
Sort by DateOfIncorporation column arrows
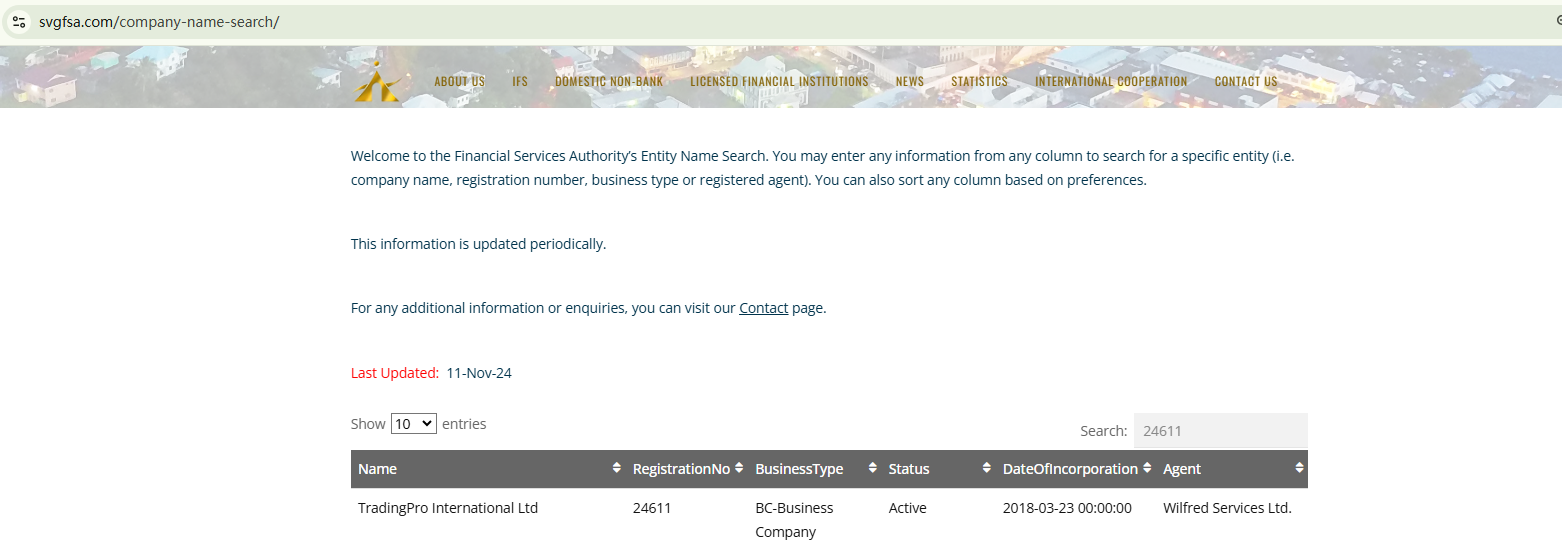pos(1148,469)
